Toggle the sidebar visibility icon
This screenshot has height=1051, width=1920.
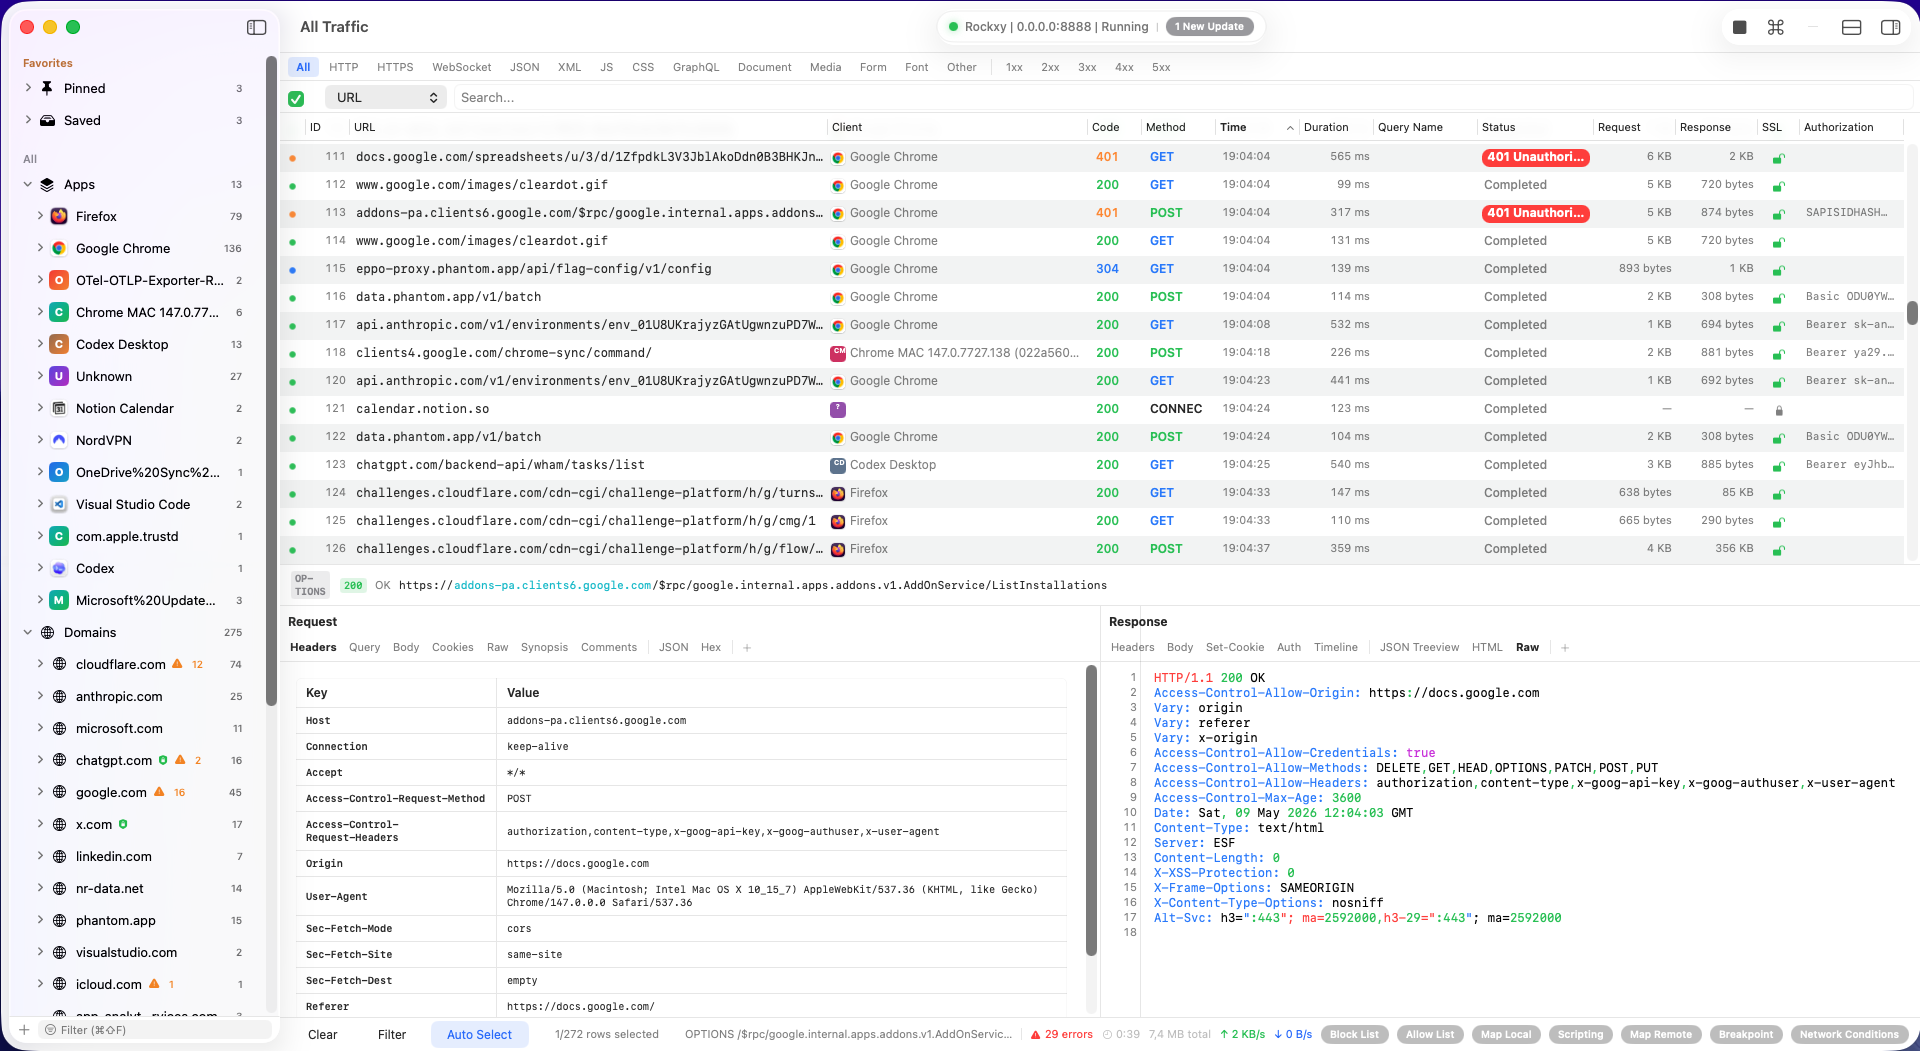point(257,27)
